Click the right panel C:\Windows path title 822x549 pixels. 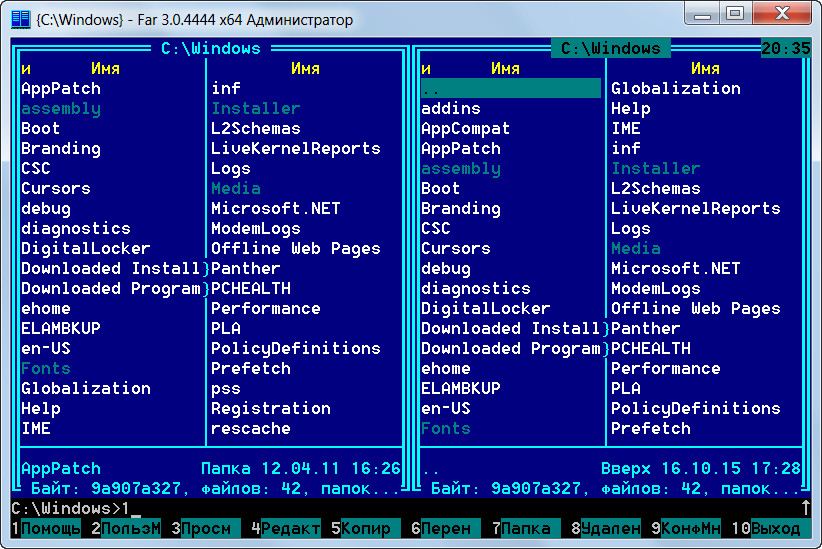click(x=611, y=48)
